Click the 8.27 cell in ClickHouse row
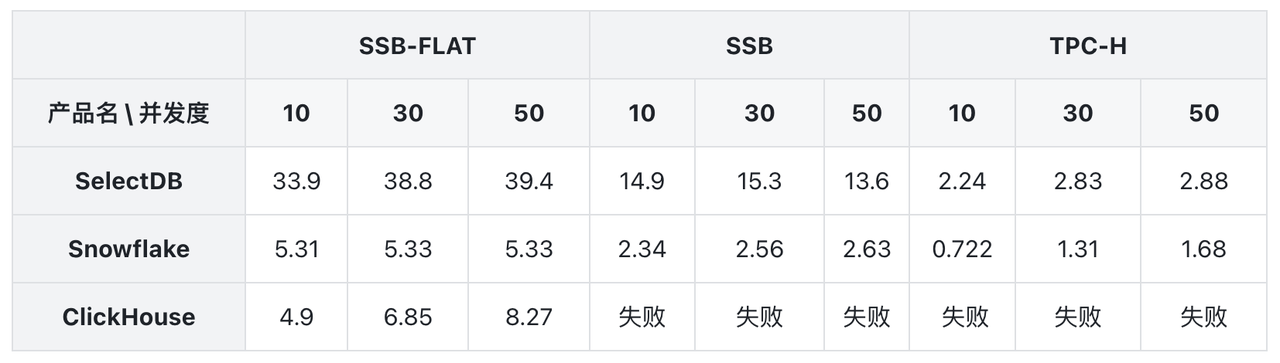The image size is (1280, 363). [x=529, y=317]
